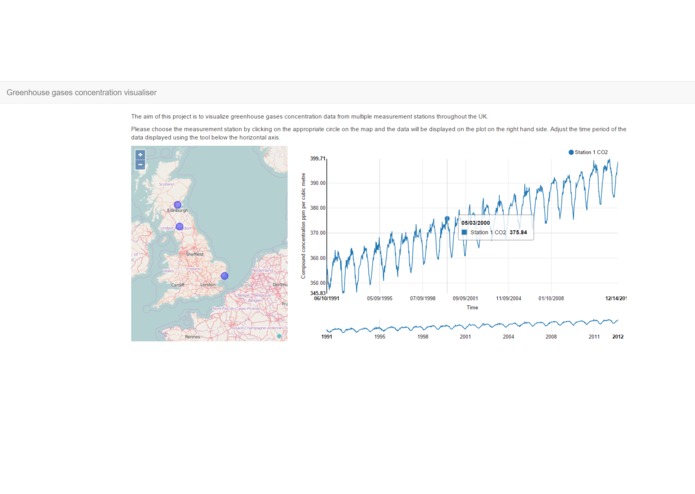Click the London label on the map
The image size is (695, 494).
[x=208, y=285]
